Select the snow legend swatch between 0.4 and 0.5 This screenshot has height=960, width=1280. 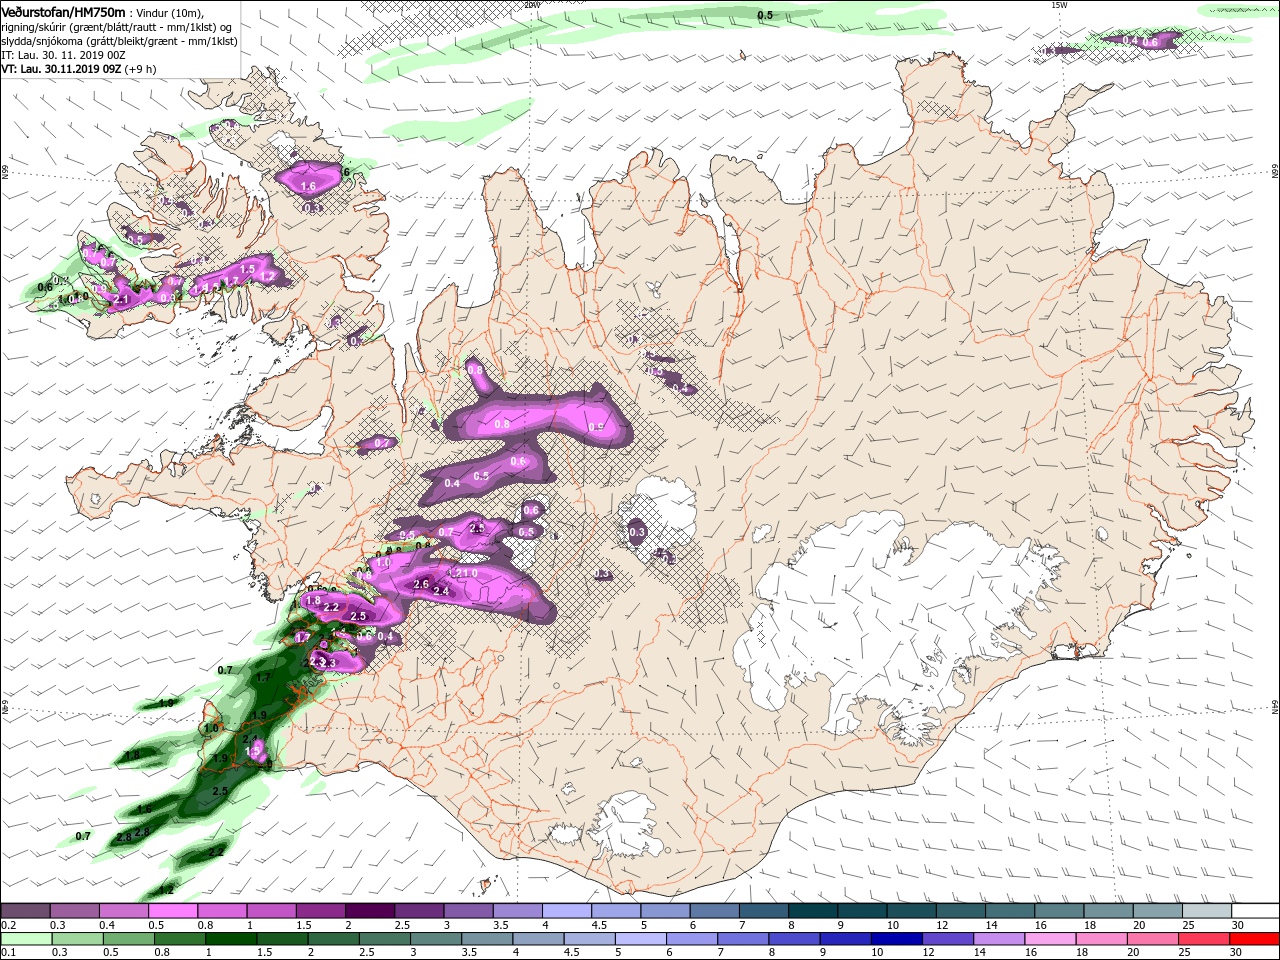pyautogui.click(x=123, y=911)
